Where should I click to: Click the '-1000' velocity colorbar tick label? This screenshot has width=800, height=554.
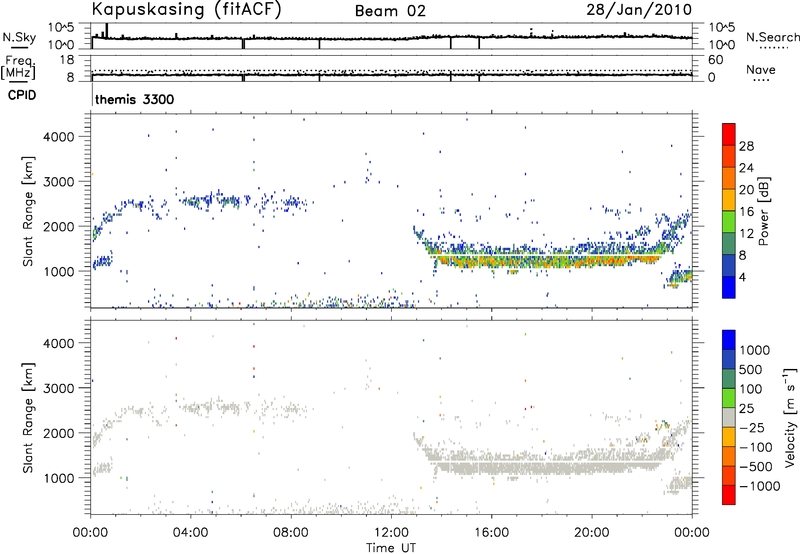(759, 486)
